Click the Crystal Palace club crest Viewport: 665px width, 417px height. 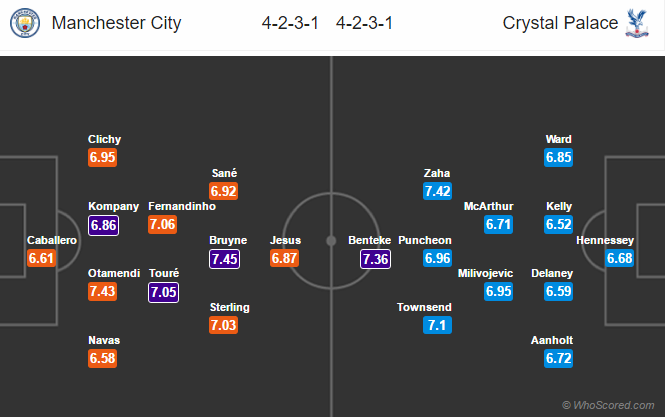[641, 22]
